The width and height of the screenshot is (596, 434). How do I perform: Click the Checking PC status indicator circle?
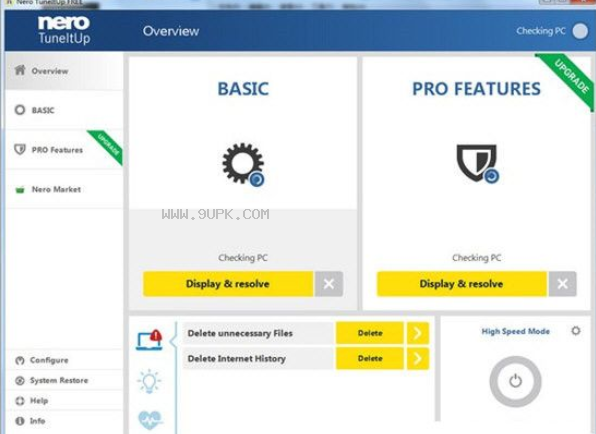coord(580,31)
